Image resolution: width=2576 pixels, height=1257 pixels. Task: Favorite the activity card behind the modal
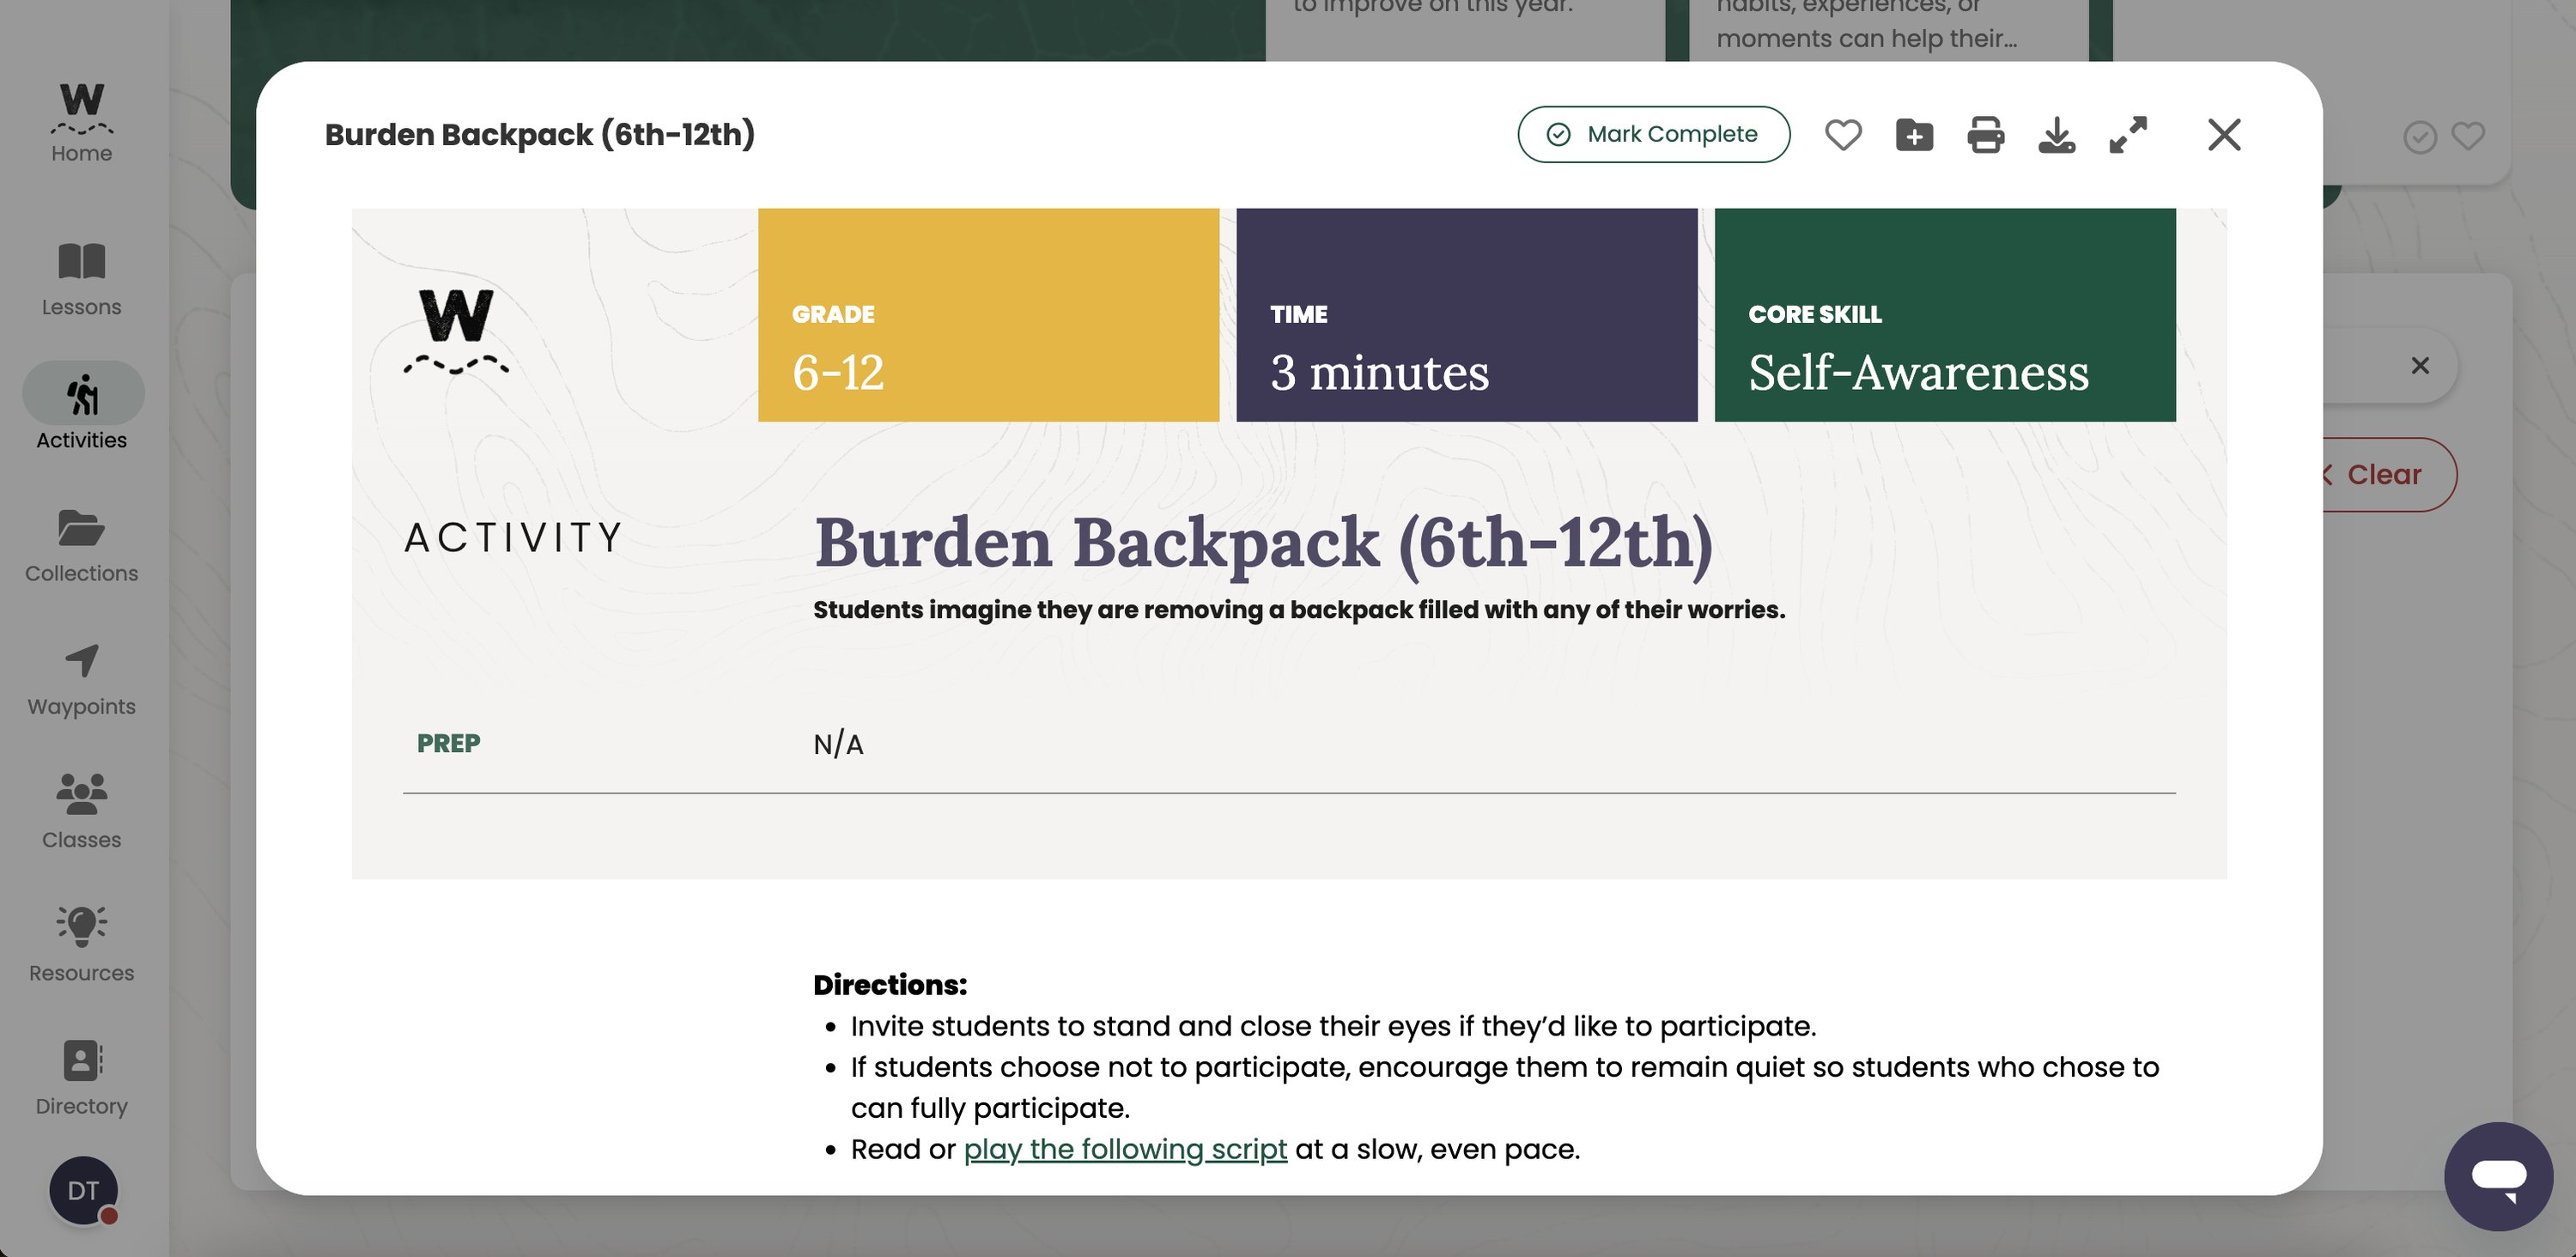(x=2466, y=137)
